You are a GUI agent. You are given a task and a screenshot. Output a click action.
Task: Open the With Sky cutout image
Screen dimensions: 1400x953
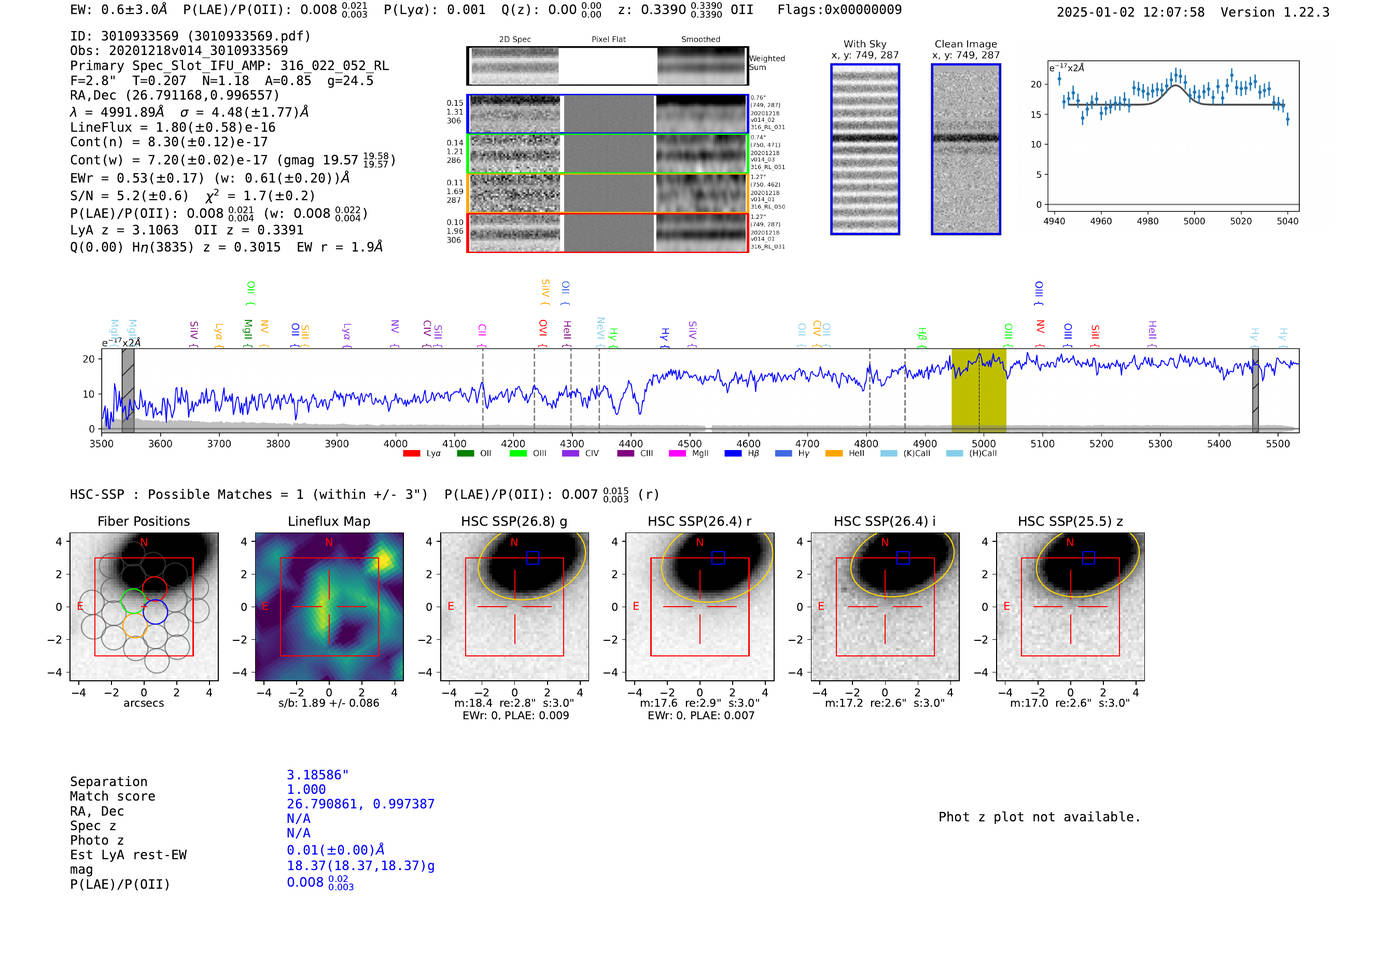(865, 149)
